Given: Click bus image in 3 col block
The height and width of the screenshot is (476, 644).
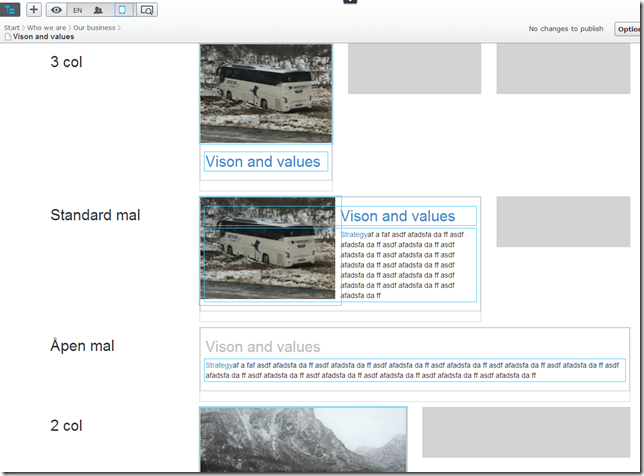Looking at the screenshot, I should pos(265,93).
